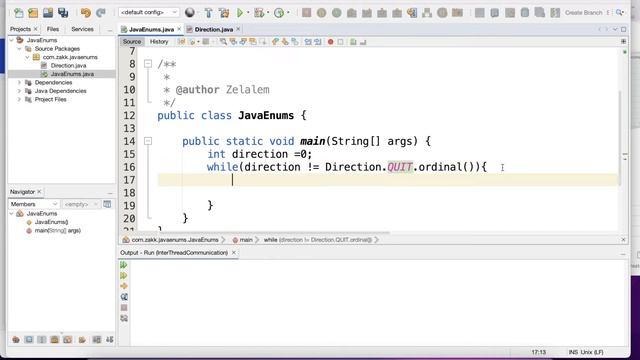This screenshot has width=640, height=360.
Task: Toggle Sort by Name in Navigator
Action: [97, 340]
